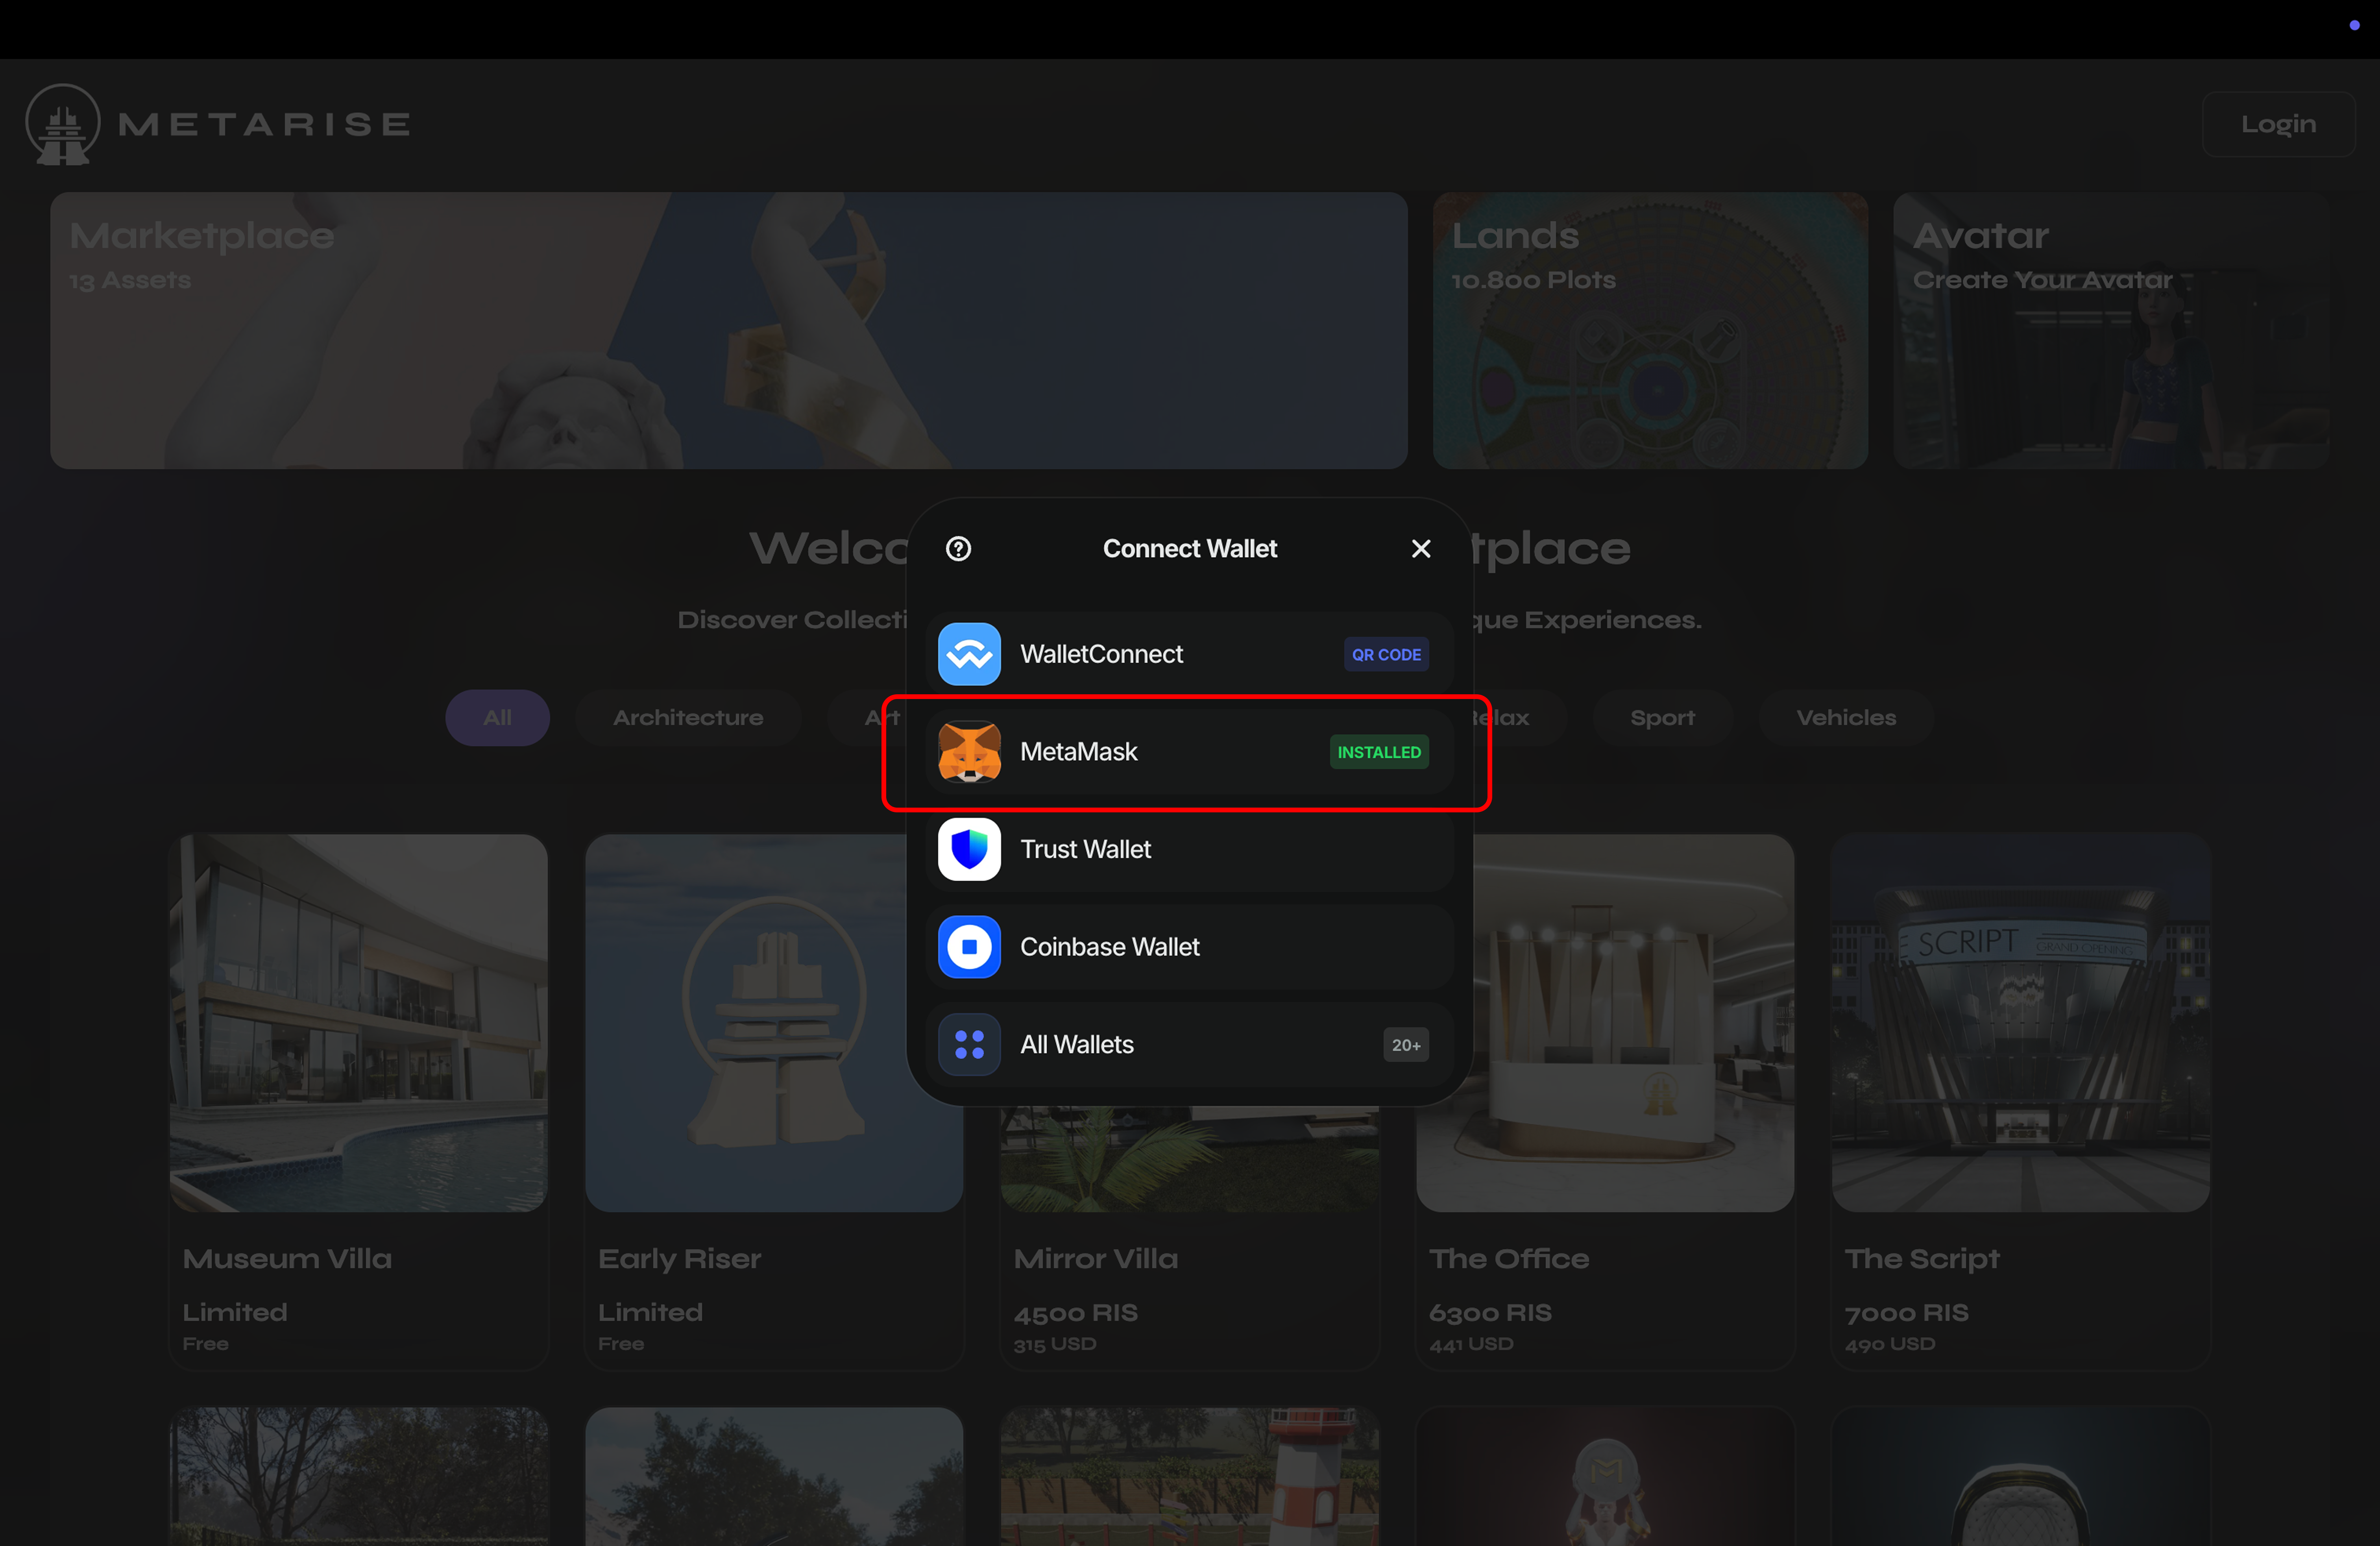
Task: Select the Art category filter
Action: (882, 718)
